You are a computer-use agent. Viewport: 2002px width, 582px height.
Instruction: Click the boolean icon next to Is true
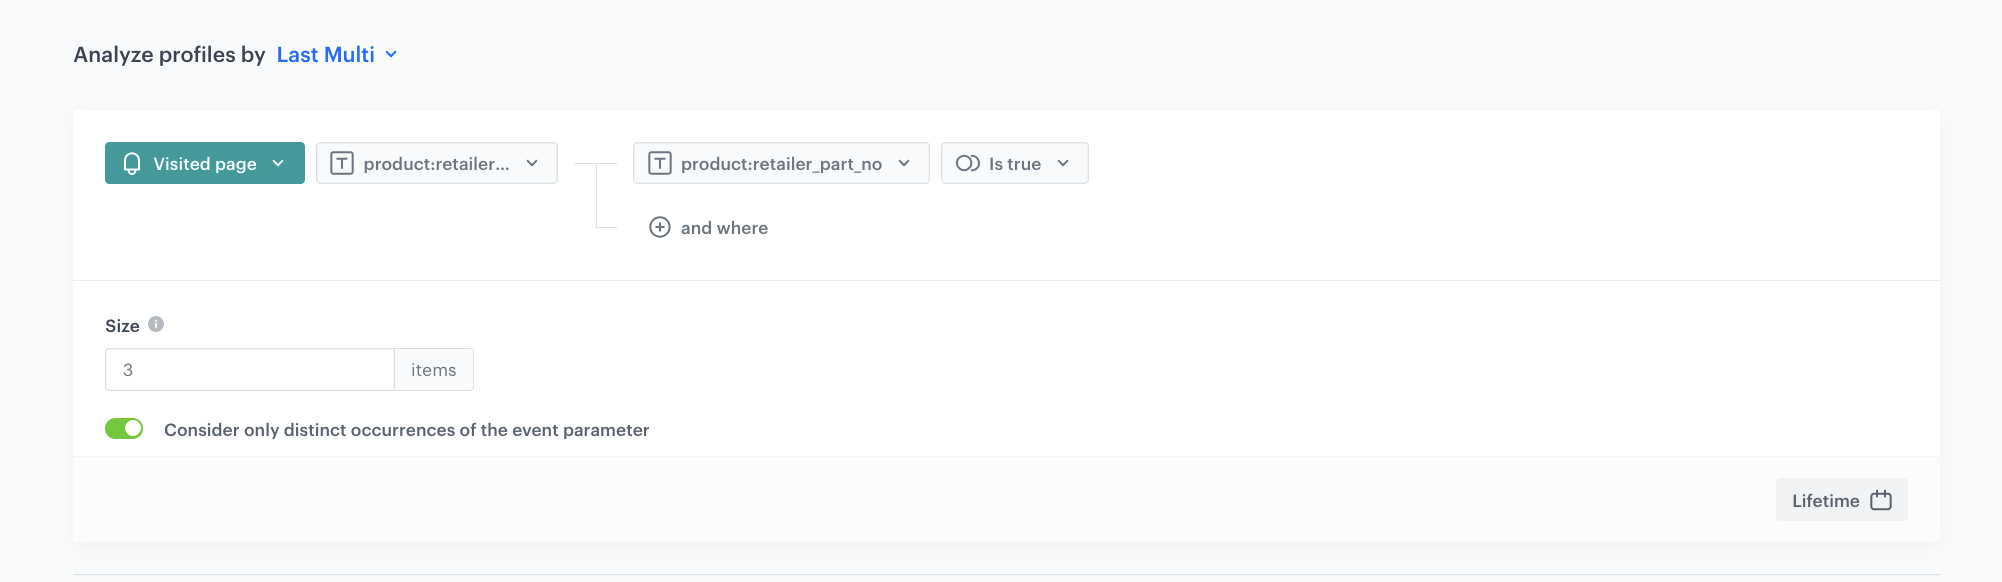[967, 164]
